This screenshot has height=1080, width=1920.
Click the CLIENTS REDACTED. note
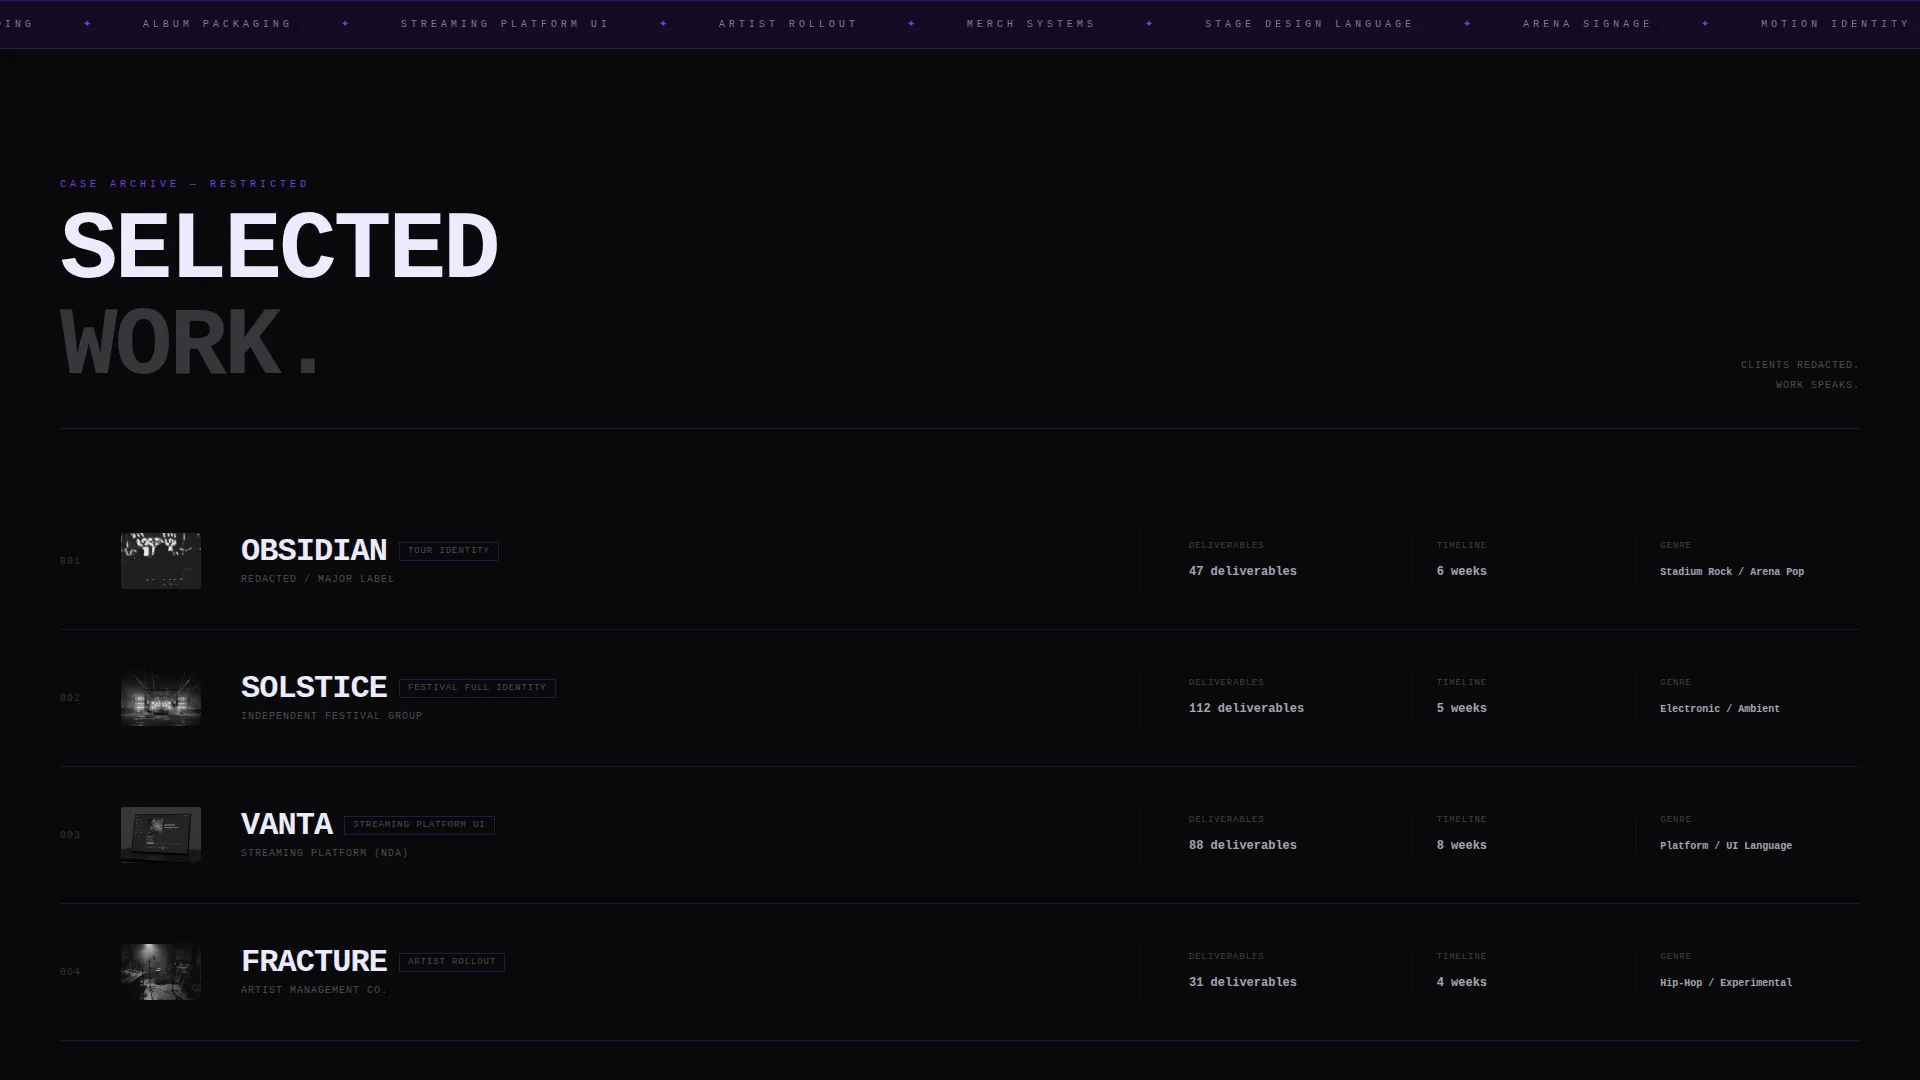pyautogui.click(x=1799, y=365)
